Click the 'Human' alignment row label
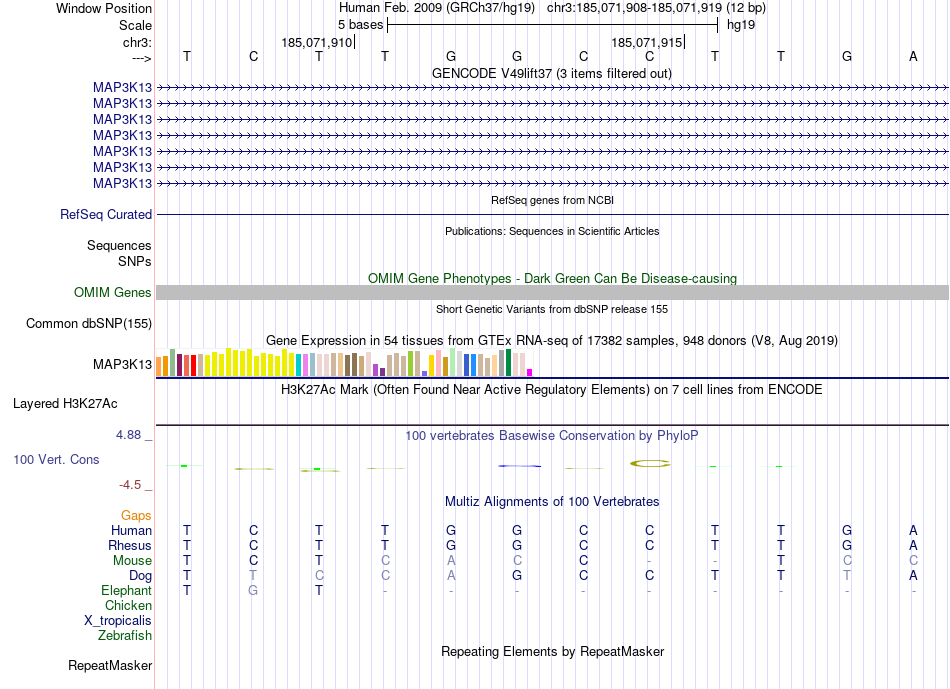The image size is (950, 689). pos(131,531)
